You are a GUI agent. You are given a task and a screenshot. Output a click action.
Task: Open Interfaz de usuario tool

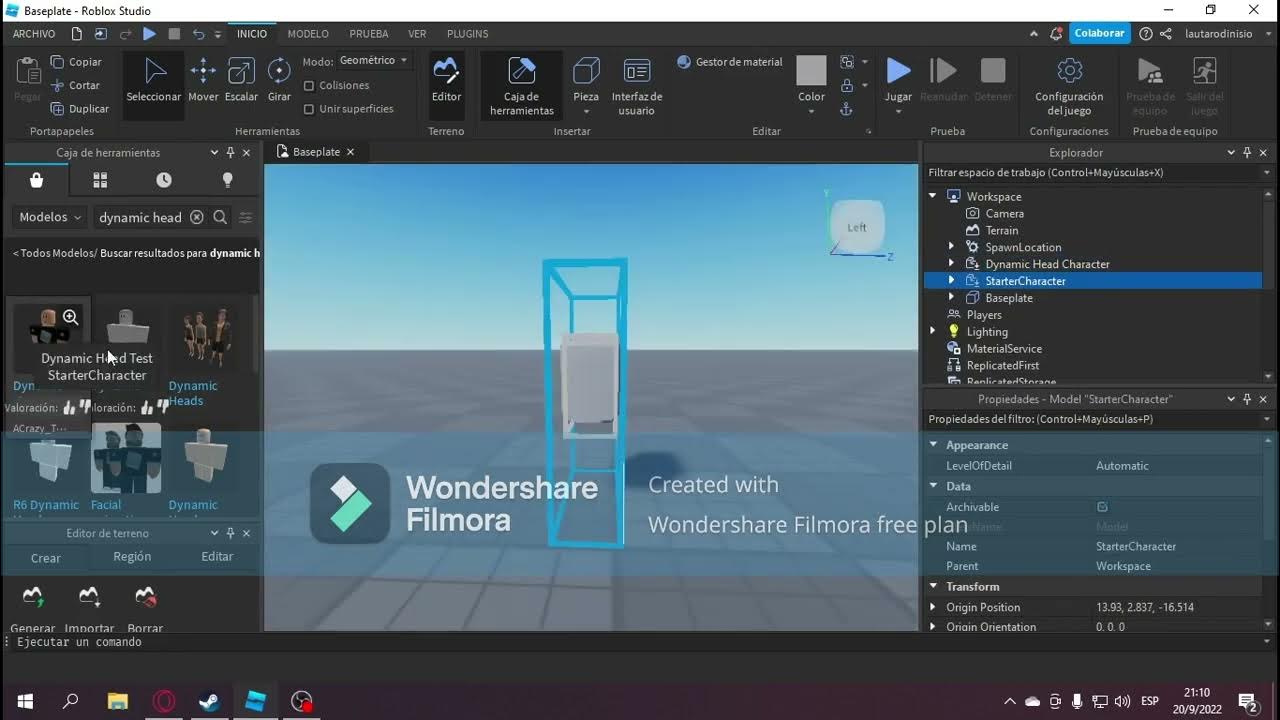point(637,86)
